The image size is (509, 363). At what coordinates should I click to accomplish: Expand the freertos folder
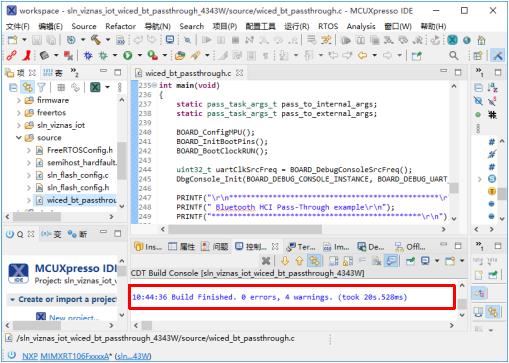(x=19, y=113)
